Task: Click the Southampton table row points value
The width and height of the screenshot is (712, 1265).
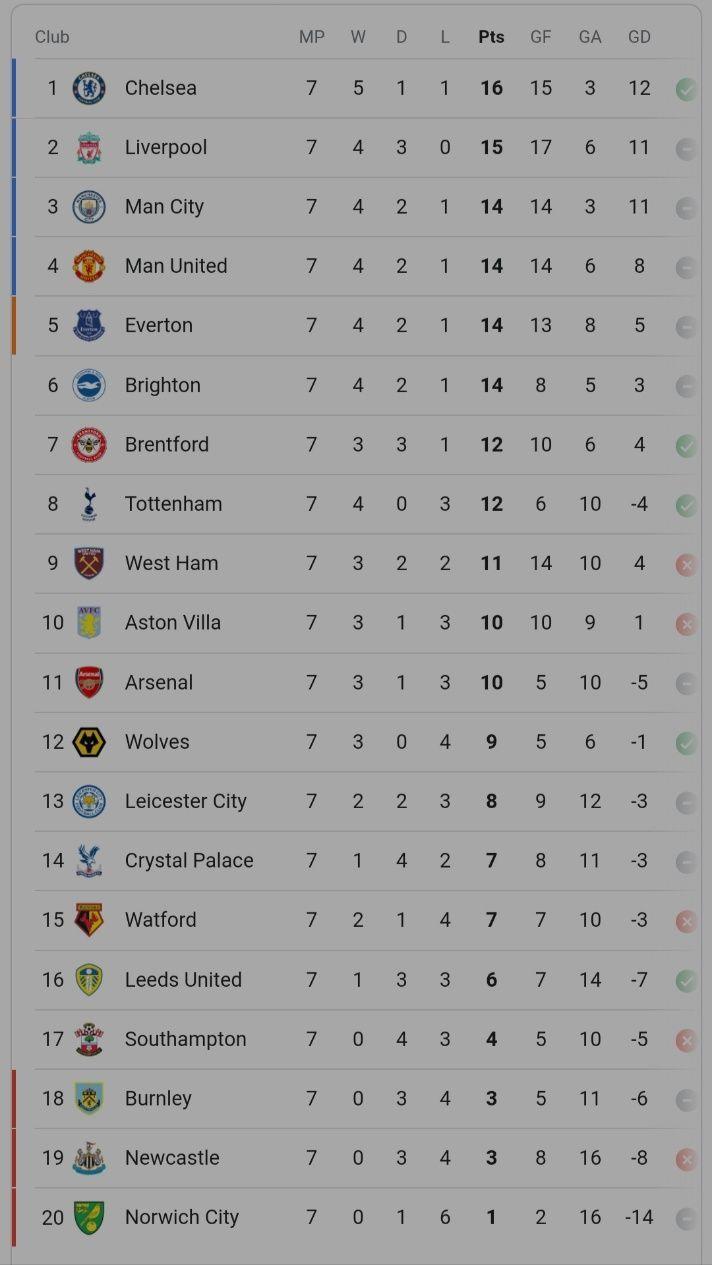Action: point(491,1039)
